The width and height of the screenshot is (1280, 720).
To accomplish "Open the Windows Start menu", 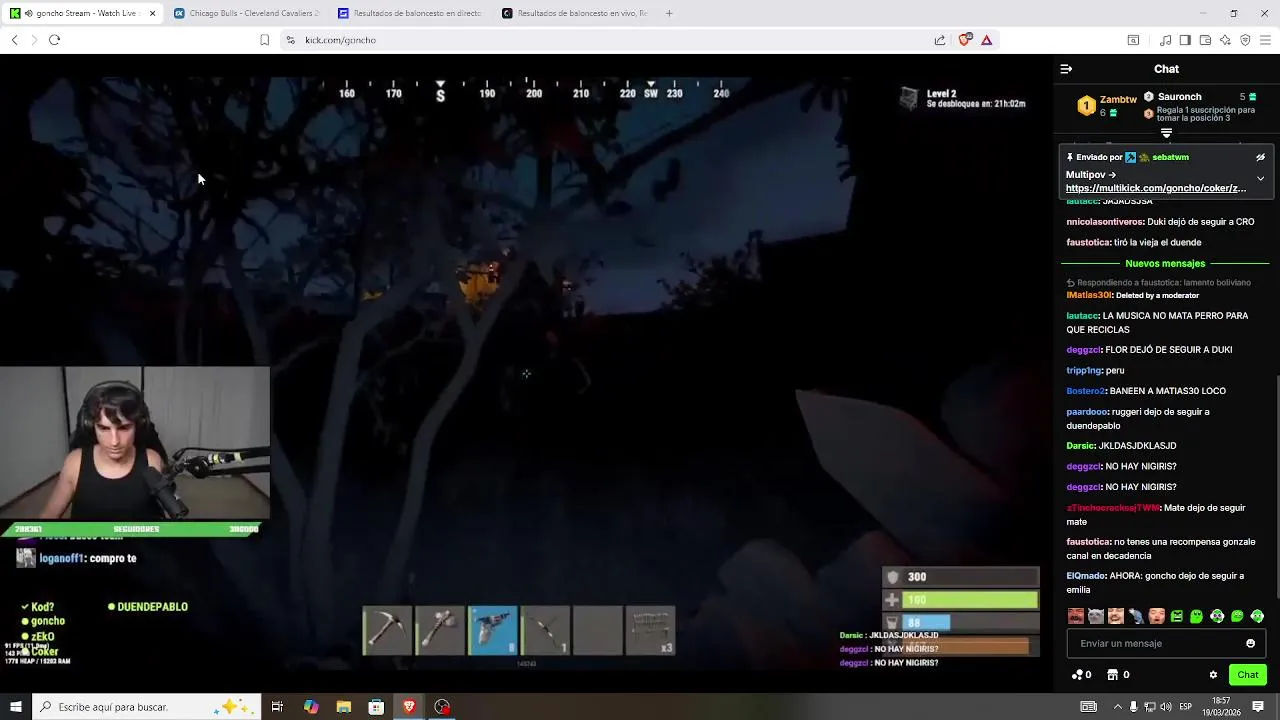I will point(16,707).
